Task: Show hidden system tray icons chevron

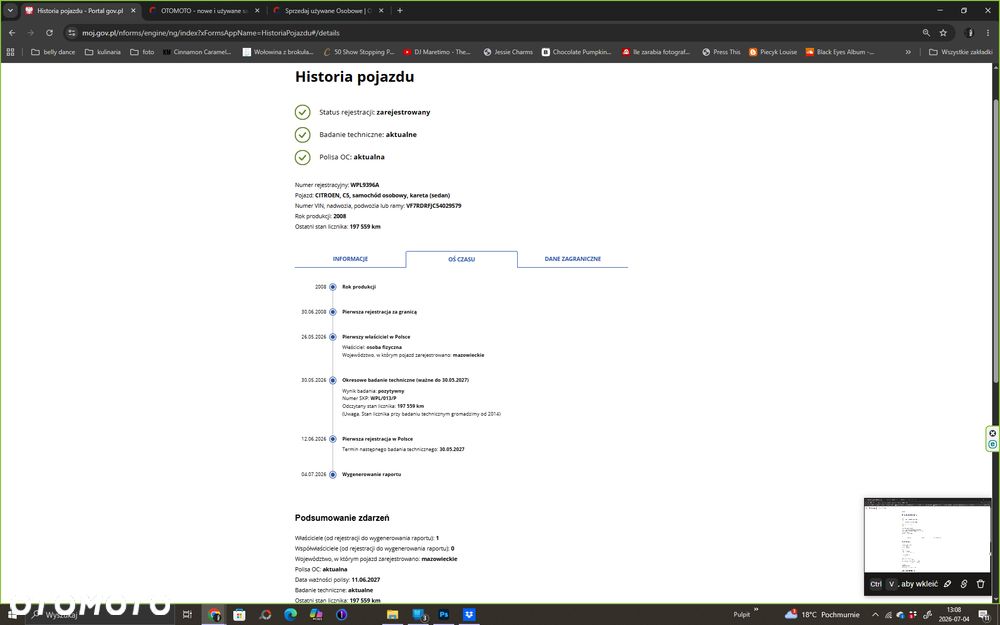Action: (x=875, y=615)
